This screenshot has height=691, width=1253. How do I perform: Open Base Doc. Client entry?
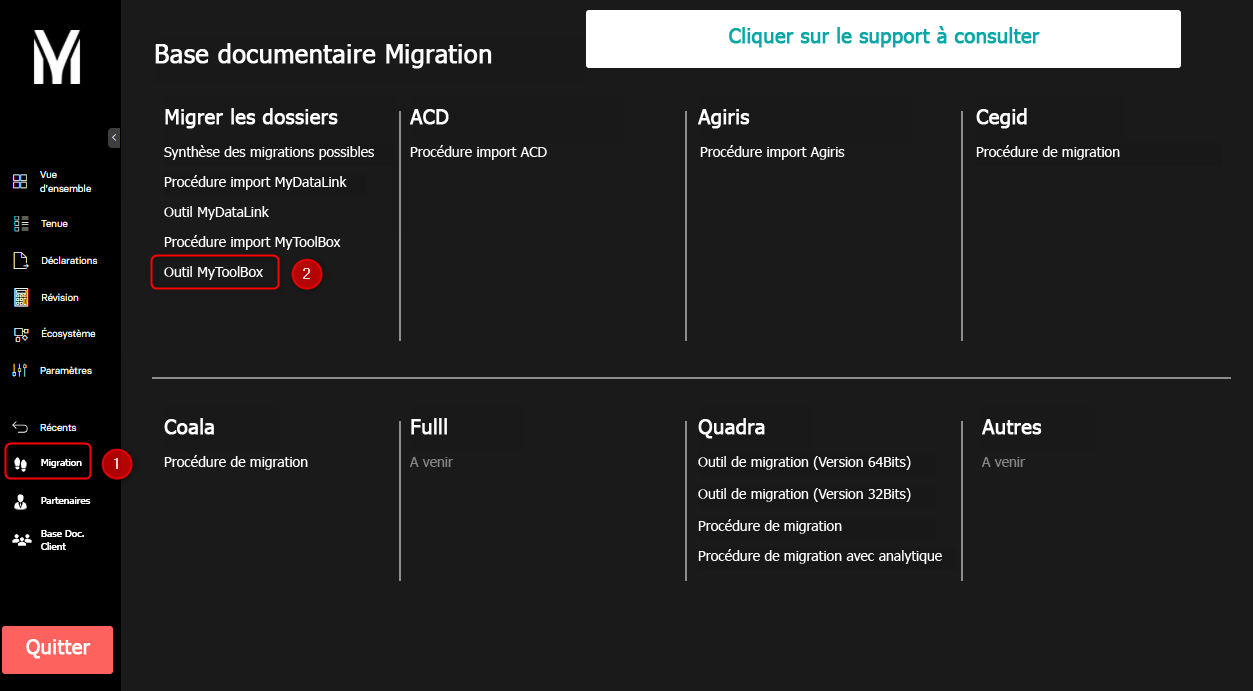pyautogui.click(x=62, y=540)
